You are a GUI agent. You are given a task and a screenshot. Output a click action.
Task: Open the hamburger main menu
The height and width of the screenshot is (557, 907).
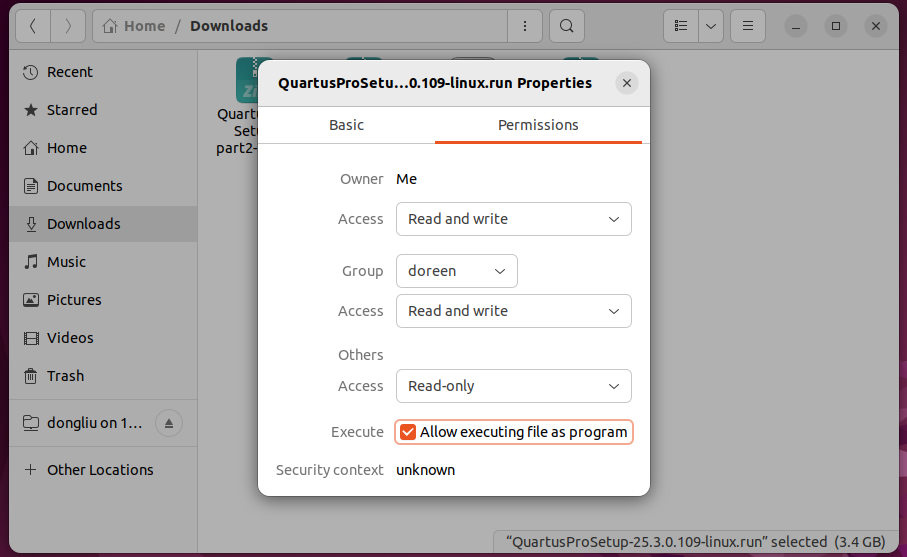(x=748, y=26)
